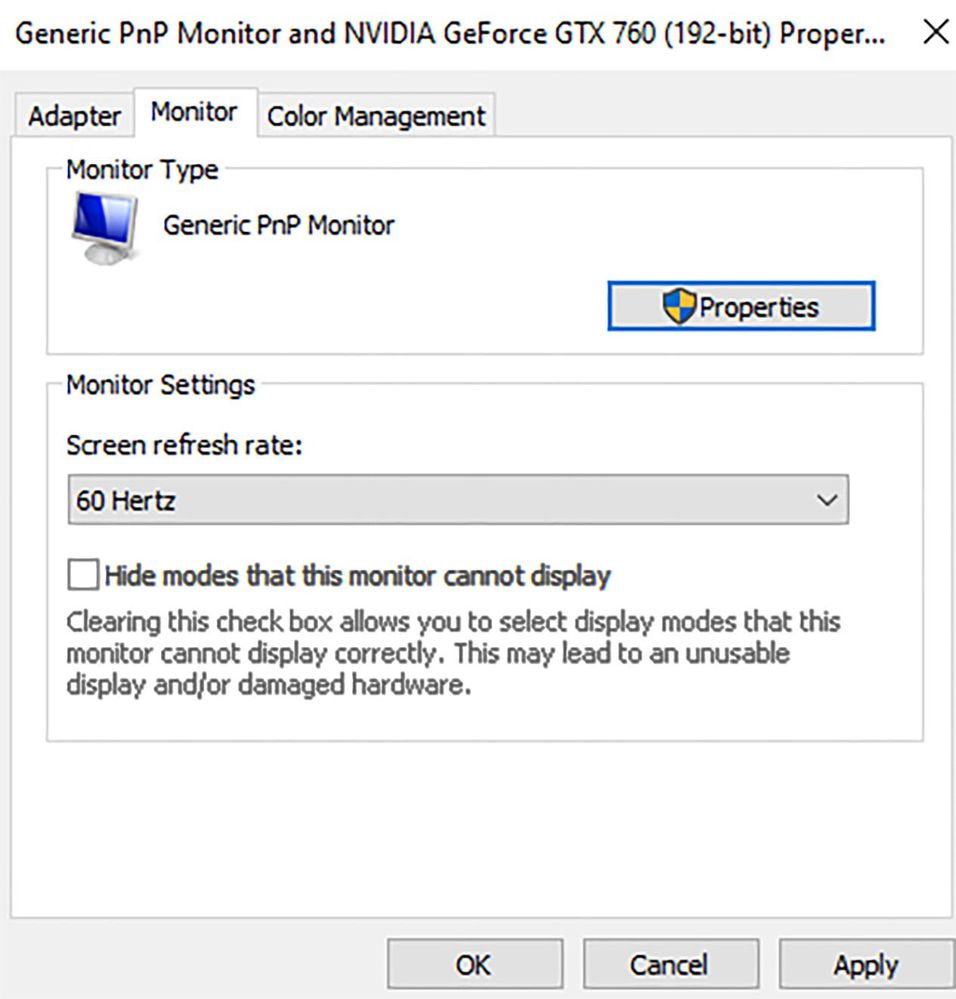Select the Monitor tab
The width and height of the screenshot is (956, 999).
194,112
